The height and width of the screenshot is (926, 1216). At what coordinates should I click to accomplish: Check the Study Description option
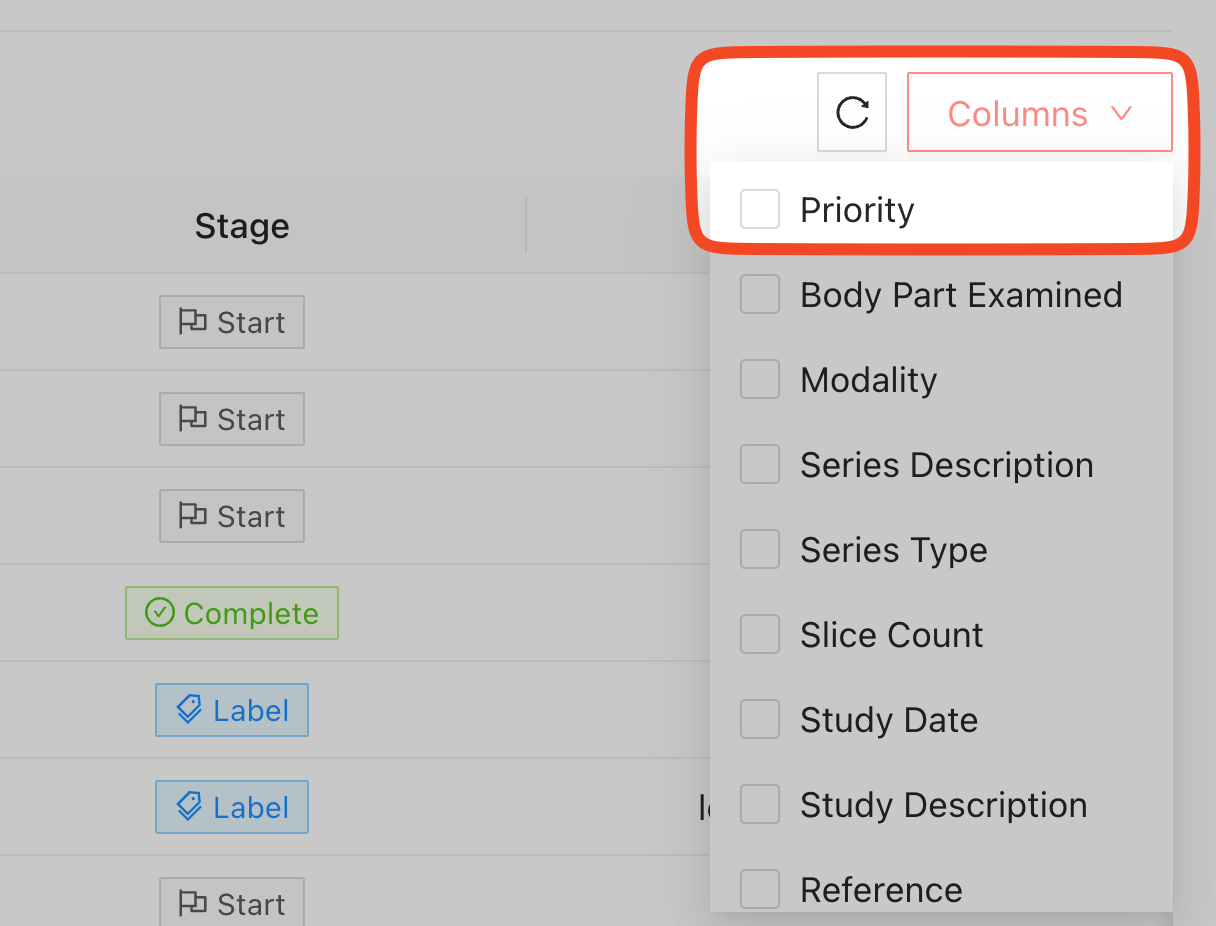(x=760, y=805)
